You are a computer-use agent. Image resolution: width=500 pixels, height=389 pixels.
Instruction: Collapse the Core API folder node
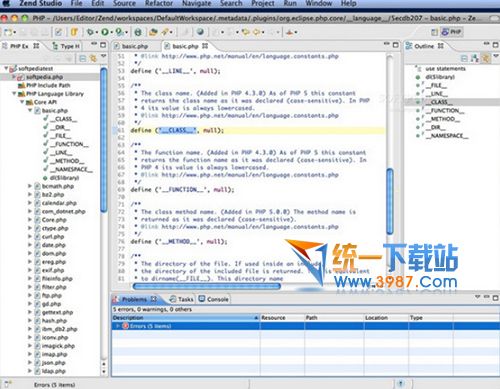(22, 102)
